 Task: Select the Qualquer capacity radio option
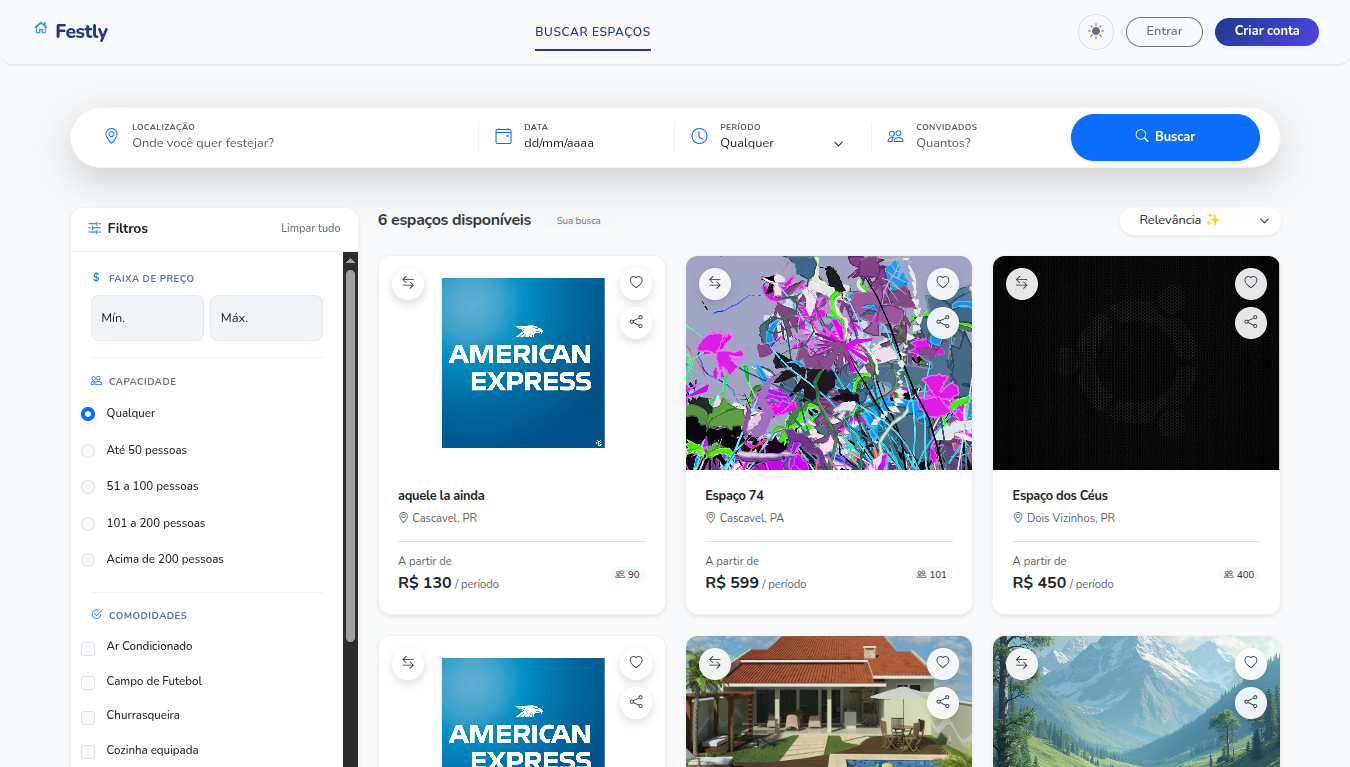[88, 414]
